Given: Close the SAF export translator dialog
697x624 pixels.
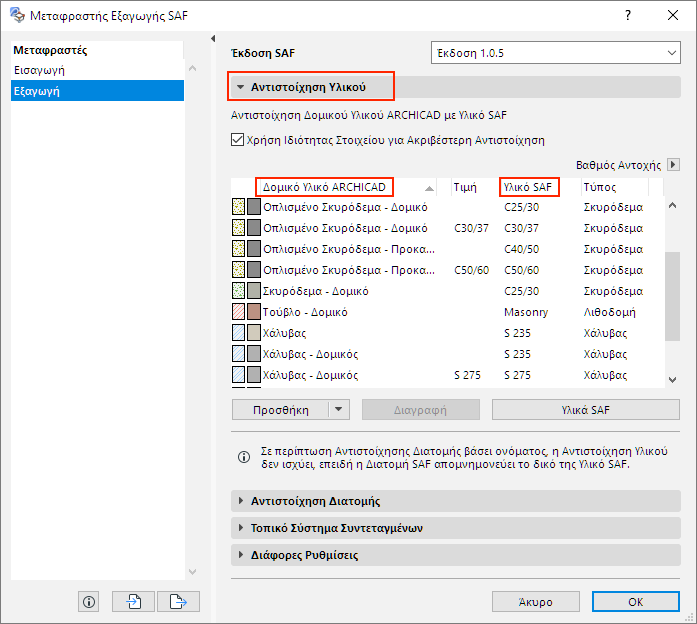Looking at the screenshot, I should pos(673,15).
